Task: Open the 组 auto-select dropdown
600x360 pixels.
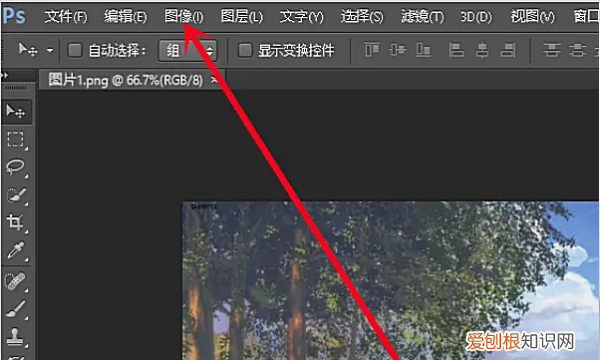Action: [188, 50]
